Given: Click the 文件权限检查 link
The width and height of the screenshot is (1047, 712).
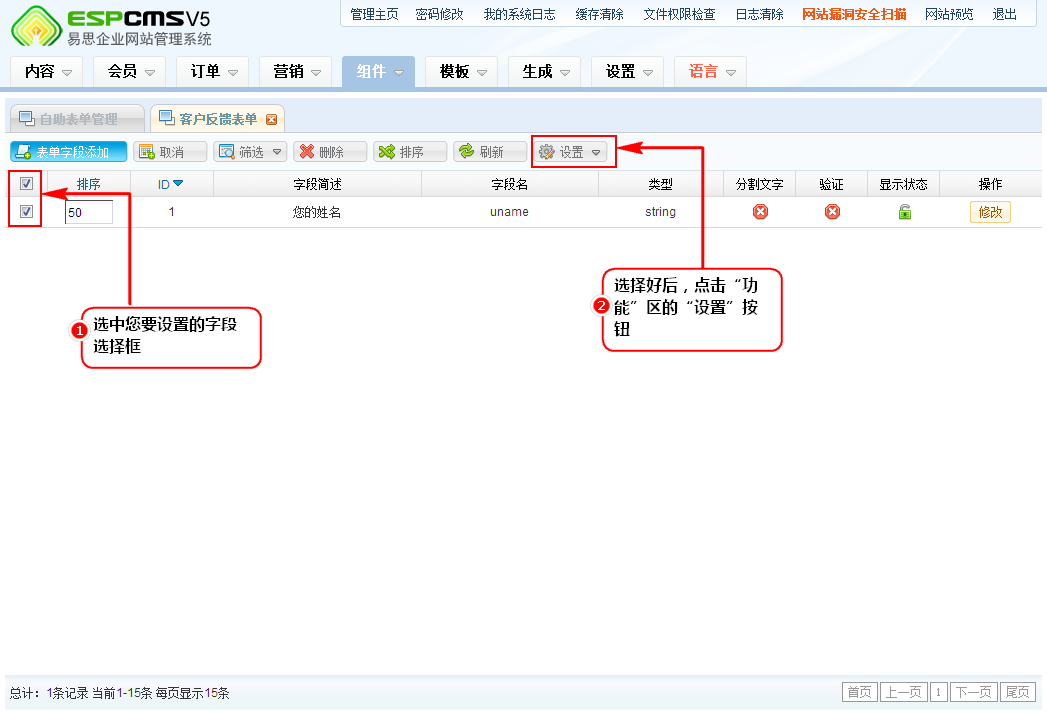Looking at the screenshot, I should (679, 14).
